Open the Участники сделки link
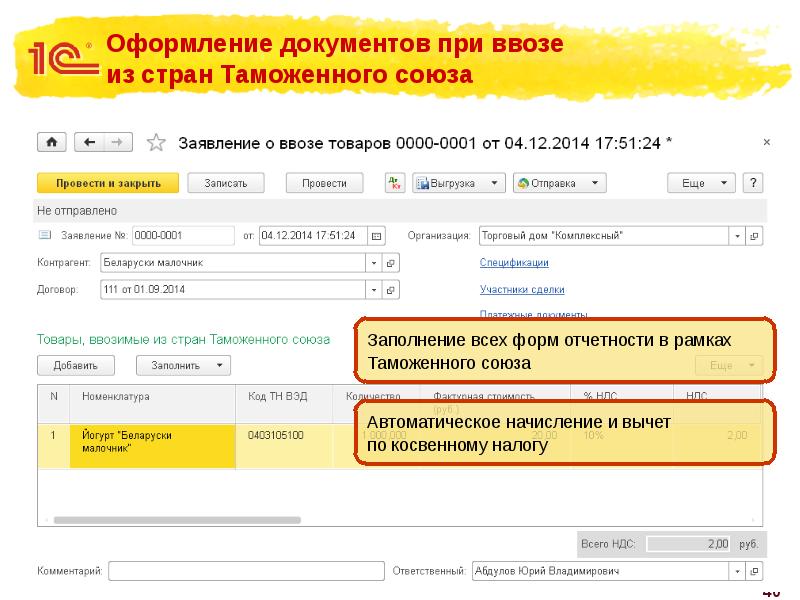The height and width of the screenshot is (600, 800). coord(522,290)
